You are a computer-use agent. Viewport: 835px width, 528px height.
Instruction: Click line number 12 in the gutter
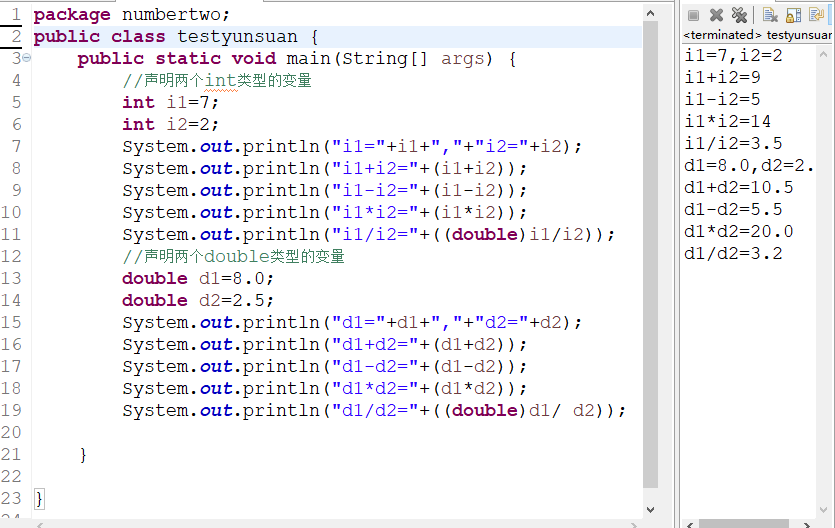click(x=11, y=257)
